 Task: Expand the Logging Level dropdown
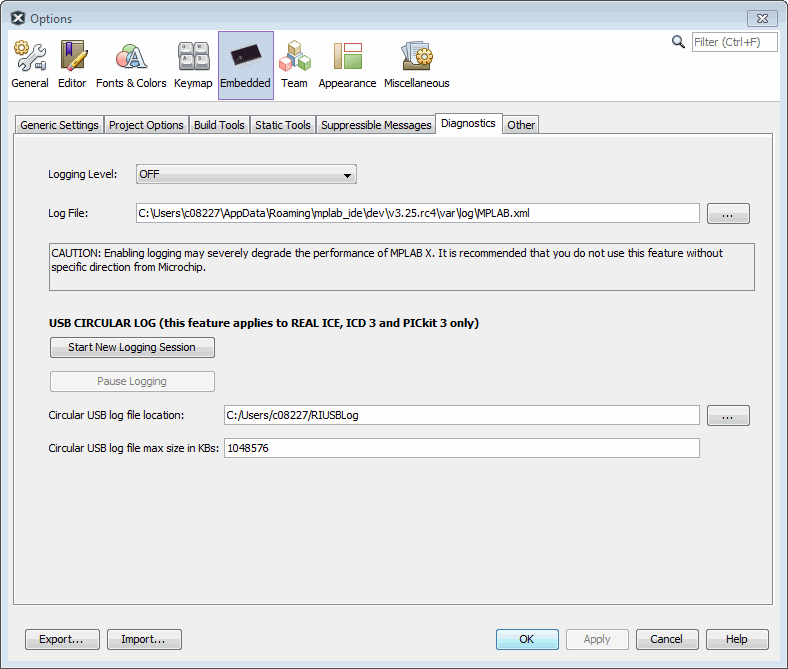click(x=246, y=175)
